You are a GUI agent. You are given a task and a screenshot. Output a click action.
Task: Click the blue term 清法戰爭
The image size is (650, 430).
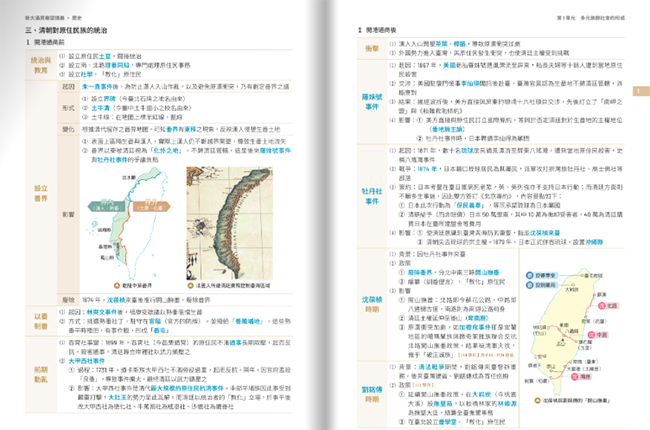431,367
